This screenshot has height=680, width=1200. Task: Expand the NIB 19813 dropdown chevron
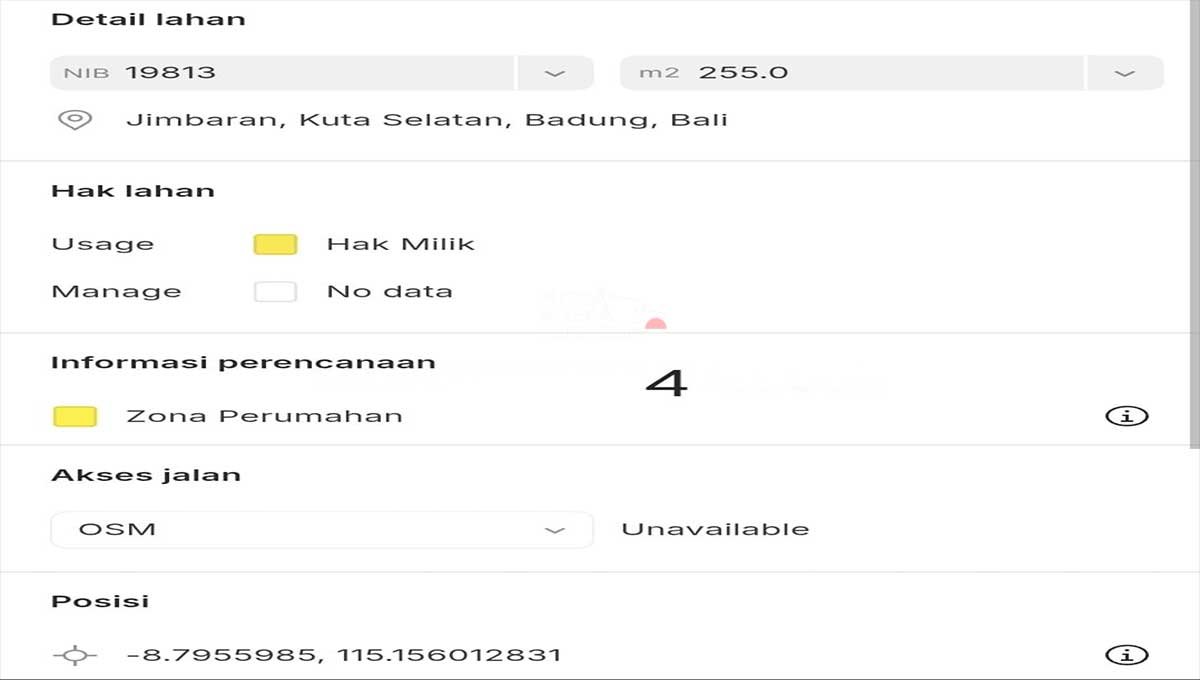point(555,73)
